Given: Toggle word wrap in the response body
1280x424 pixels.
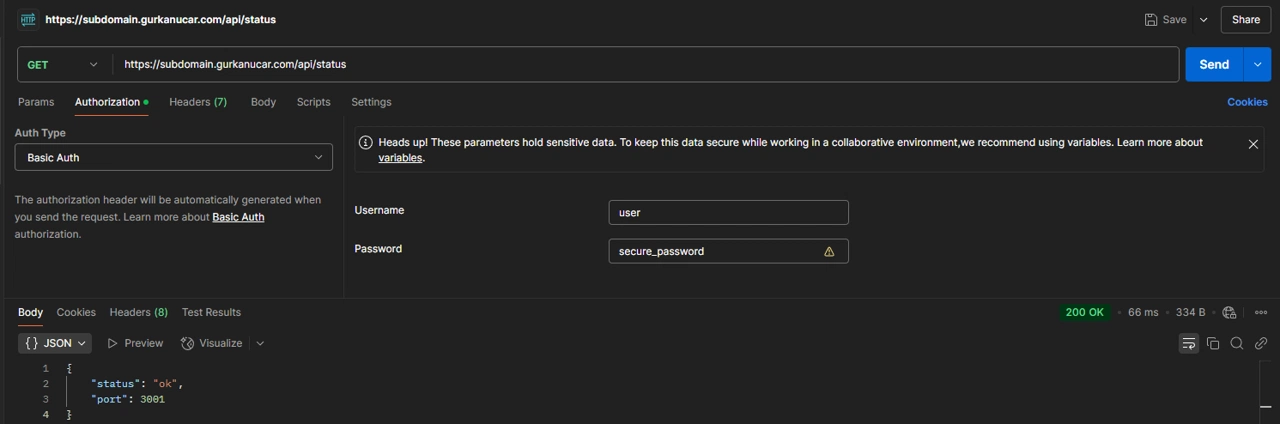Looking at the screenshot, I should pos(1189,343).
